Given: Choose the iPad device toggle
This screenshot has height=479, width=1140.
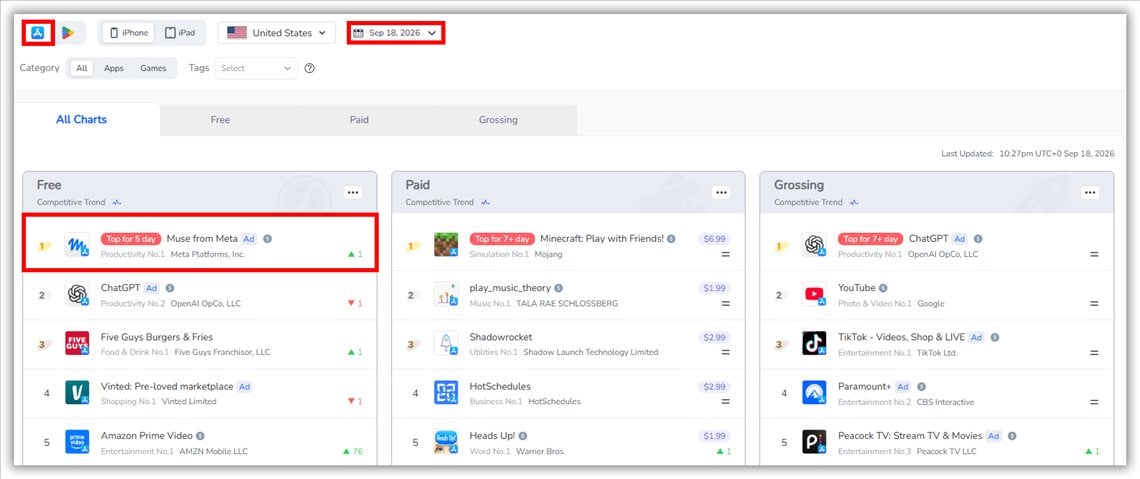Looking at the screenshot, I should pos(180,33).
